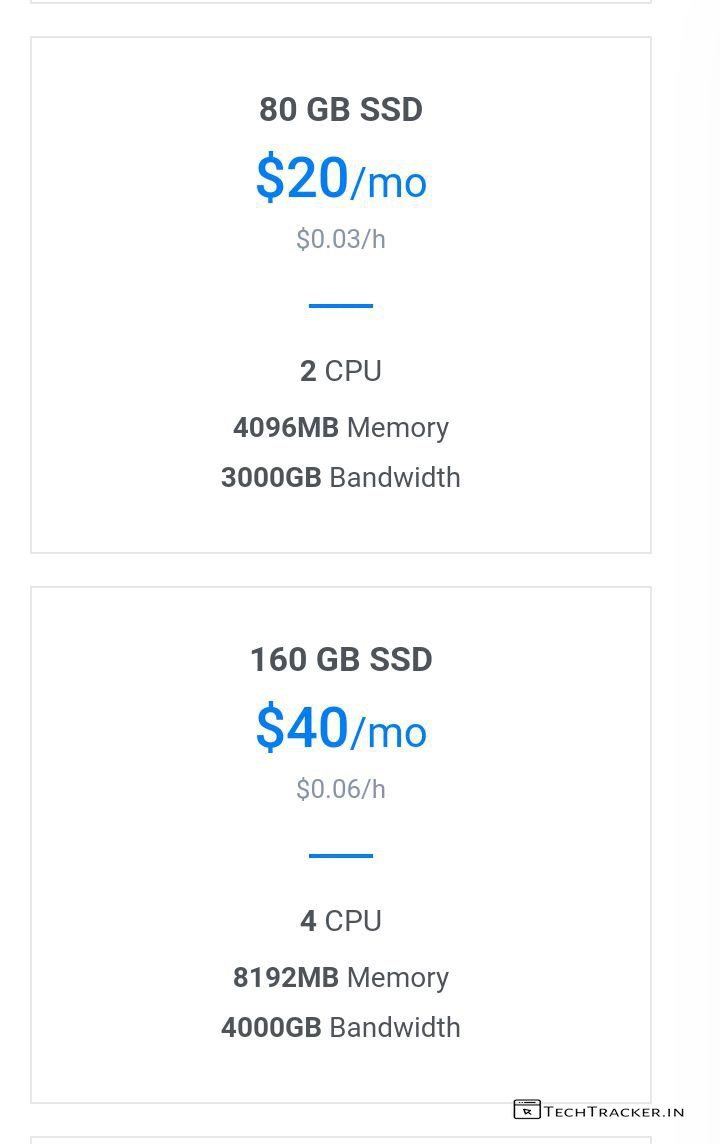Click the TechTracker browser window icon

(527, 1109)
